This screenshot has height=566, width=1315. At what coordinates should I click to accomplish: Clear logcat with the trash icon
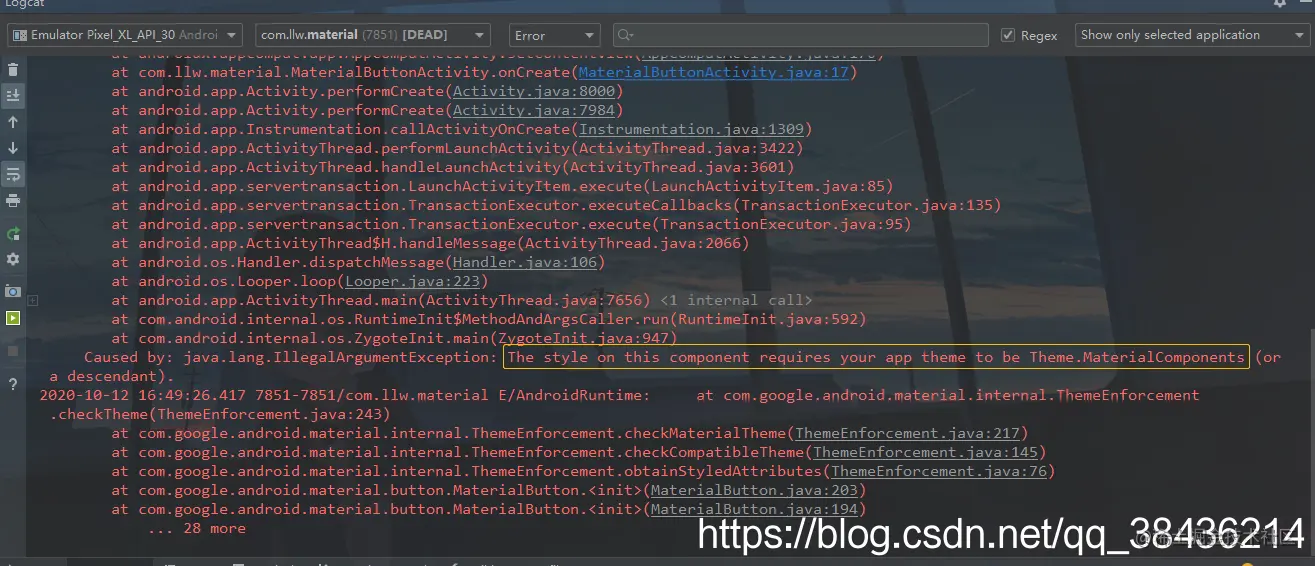[13, 70]
